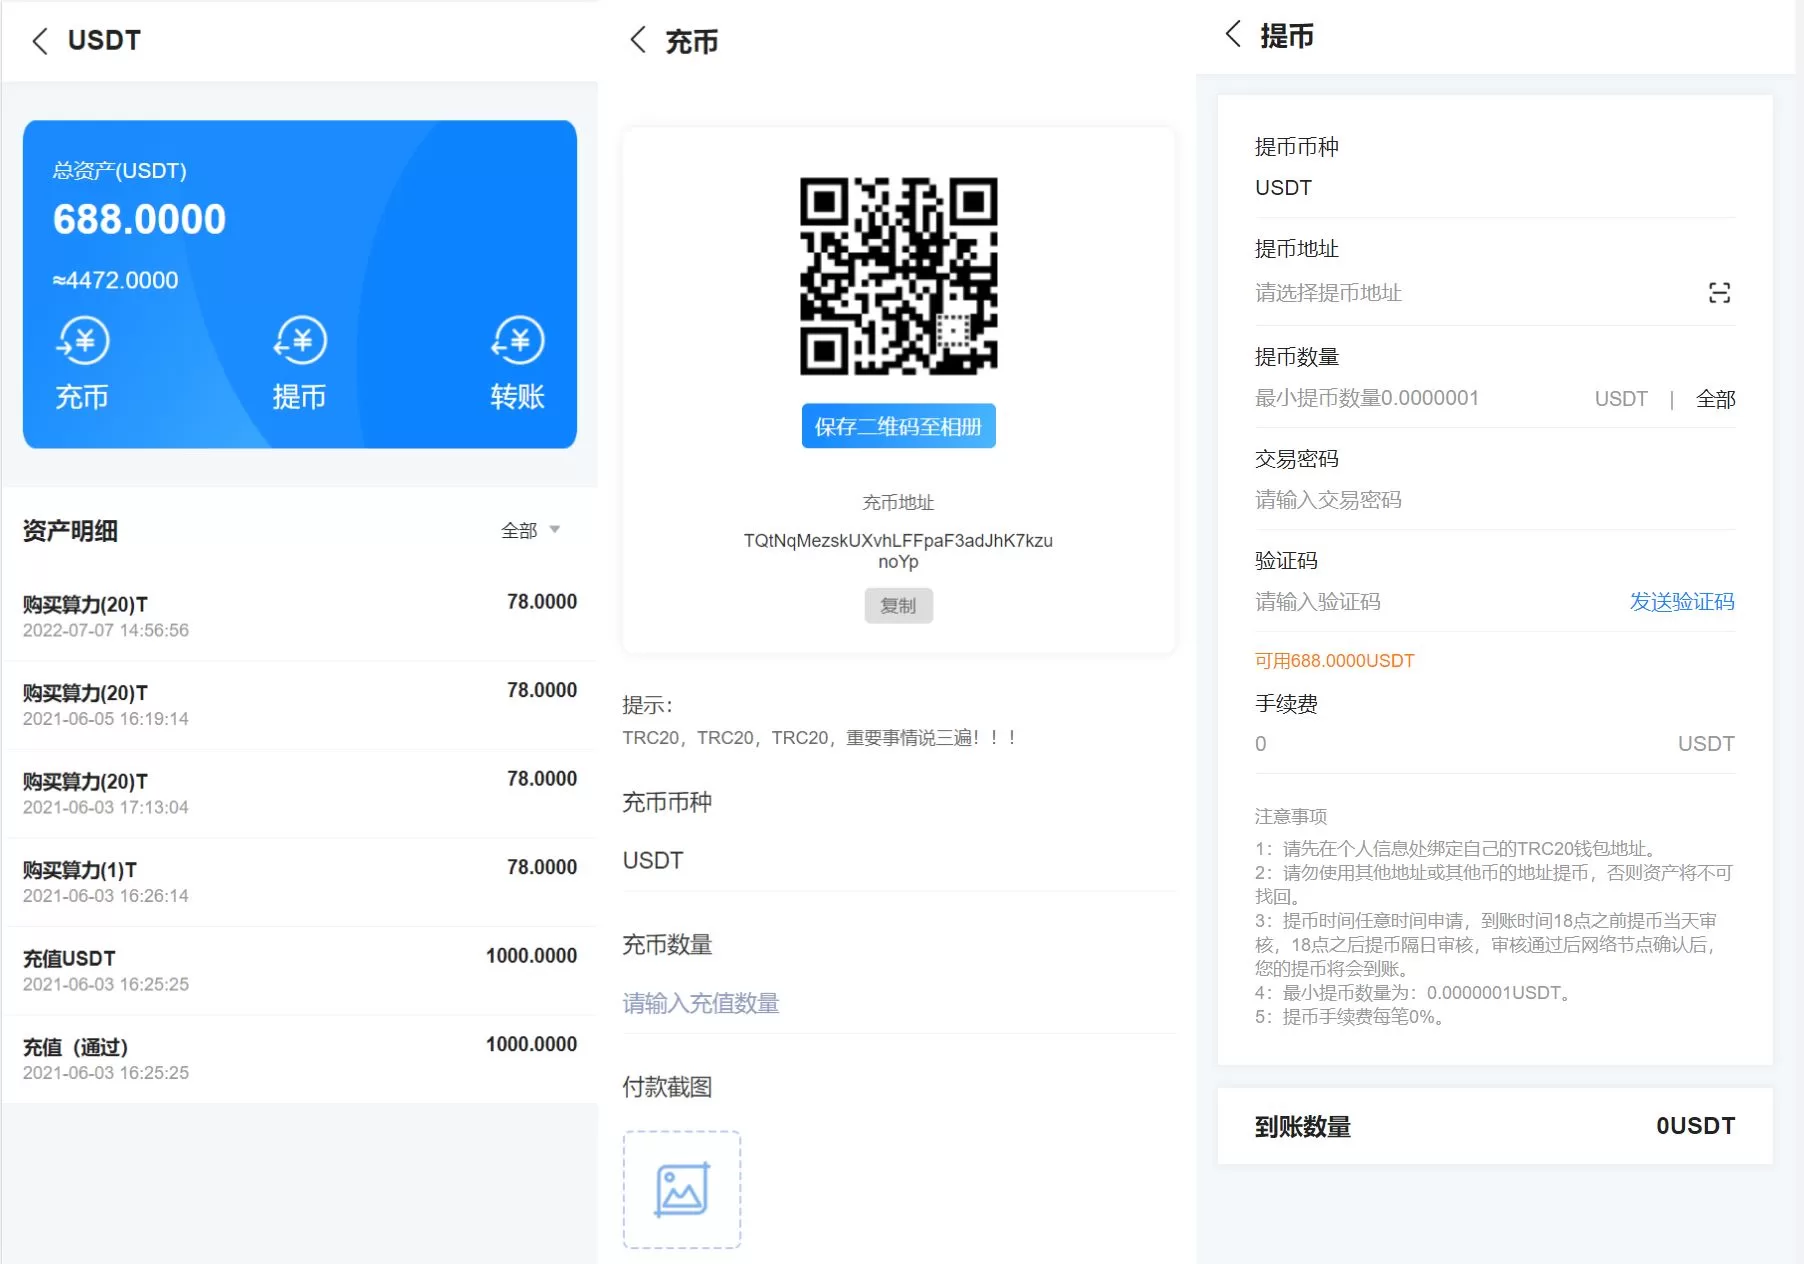The image size is (1804, 1264).
Task: Tap the 转账 transfer icon on blue card
Action: pyautogui.click(x=517, y=342)
